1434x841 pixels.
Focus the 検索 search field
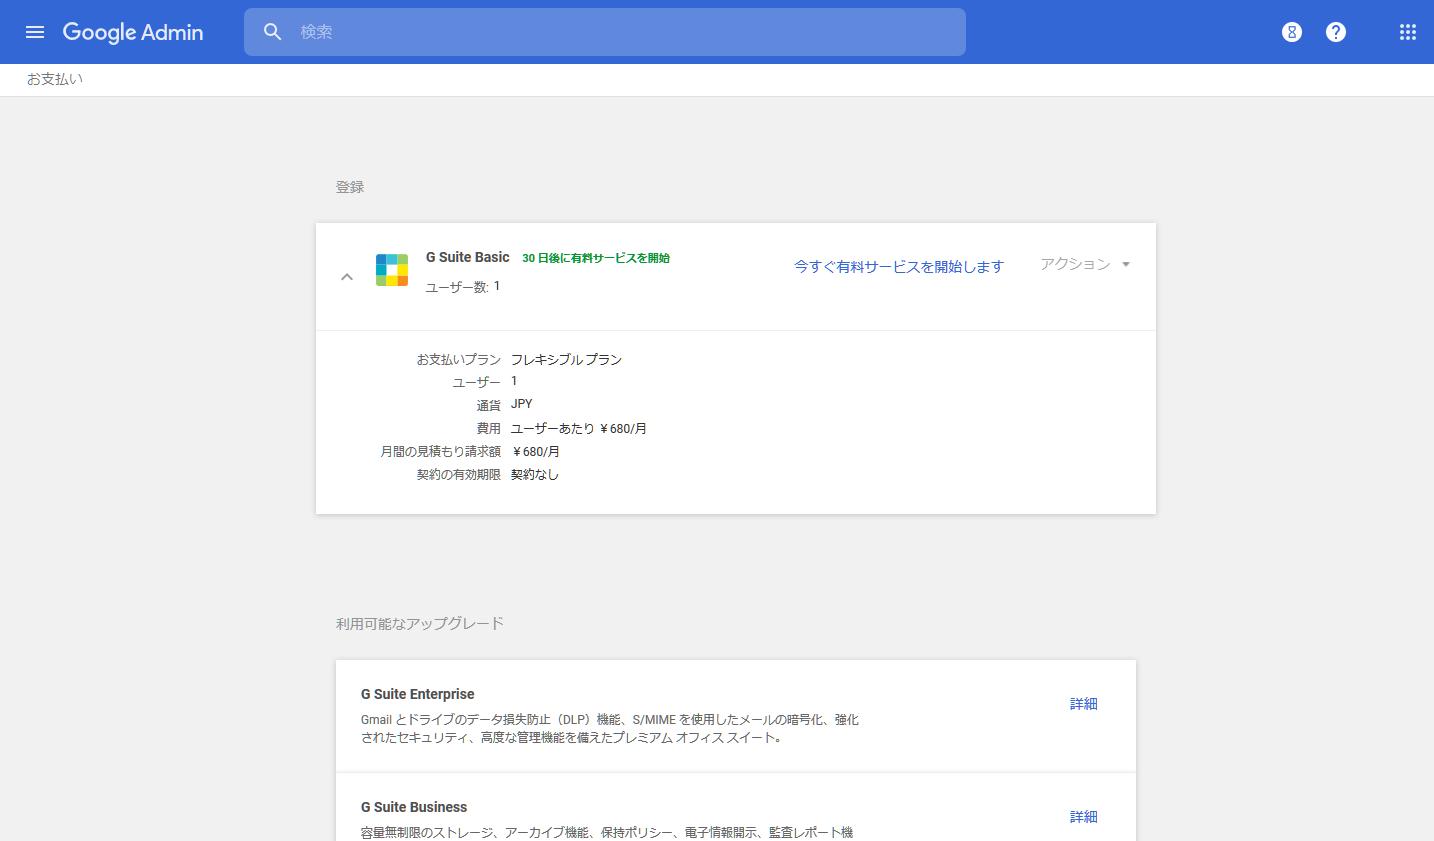tap(605, 32)
